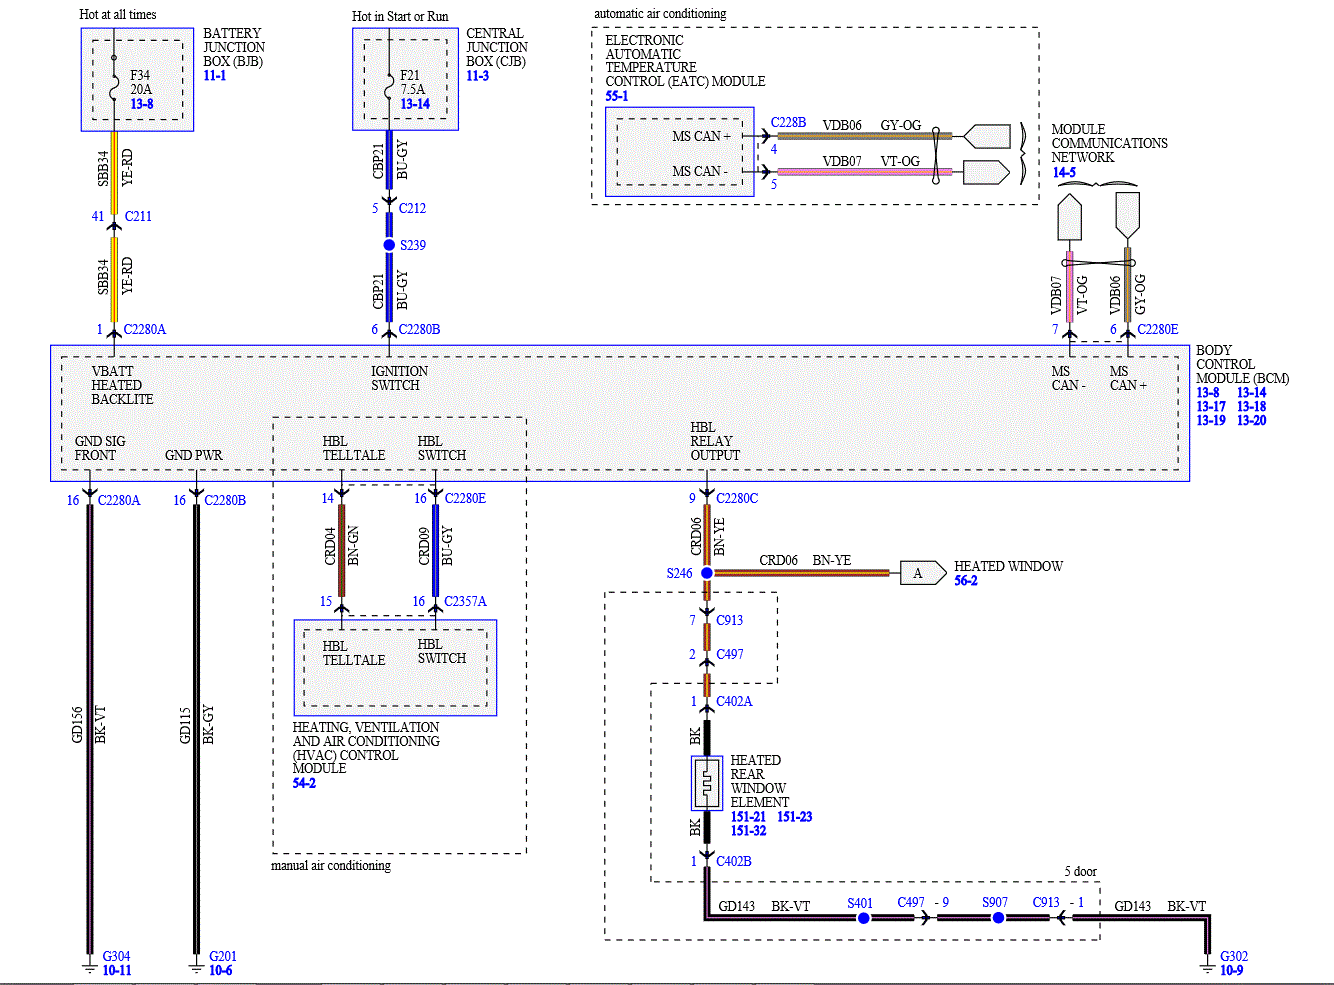
Task: Click the S907 splice dot
Action: tap(997, 917)
